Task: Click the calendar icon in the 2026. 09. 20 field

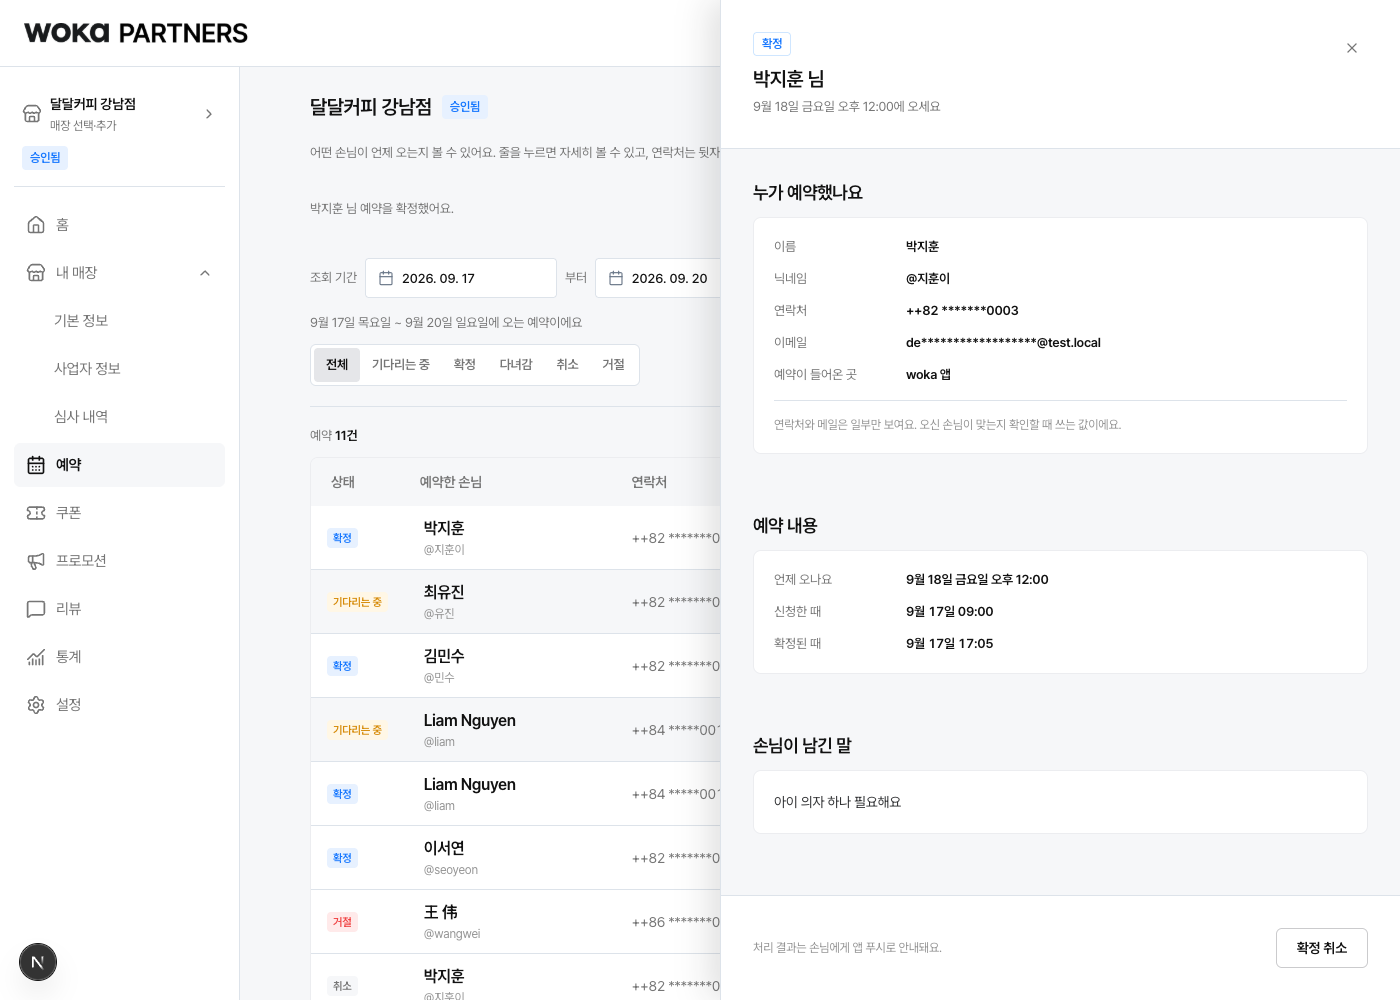Action: [616, 278]
